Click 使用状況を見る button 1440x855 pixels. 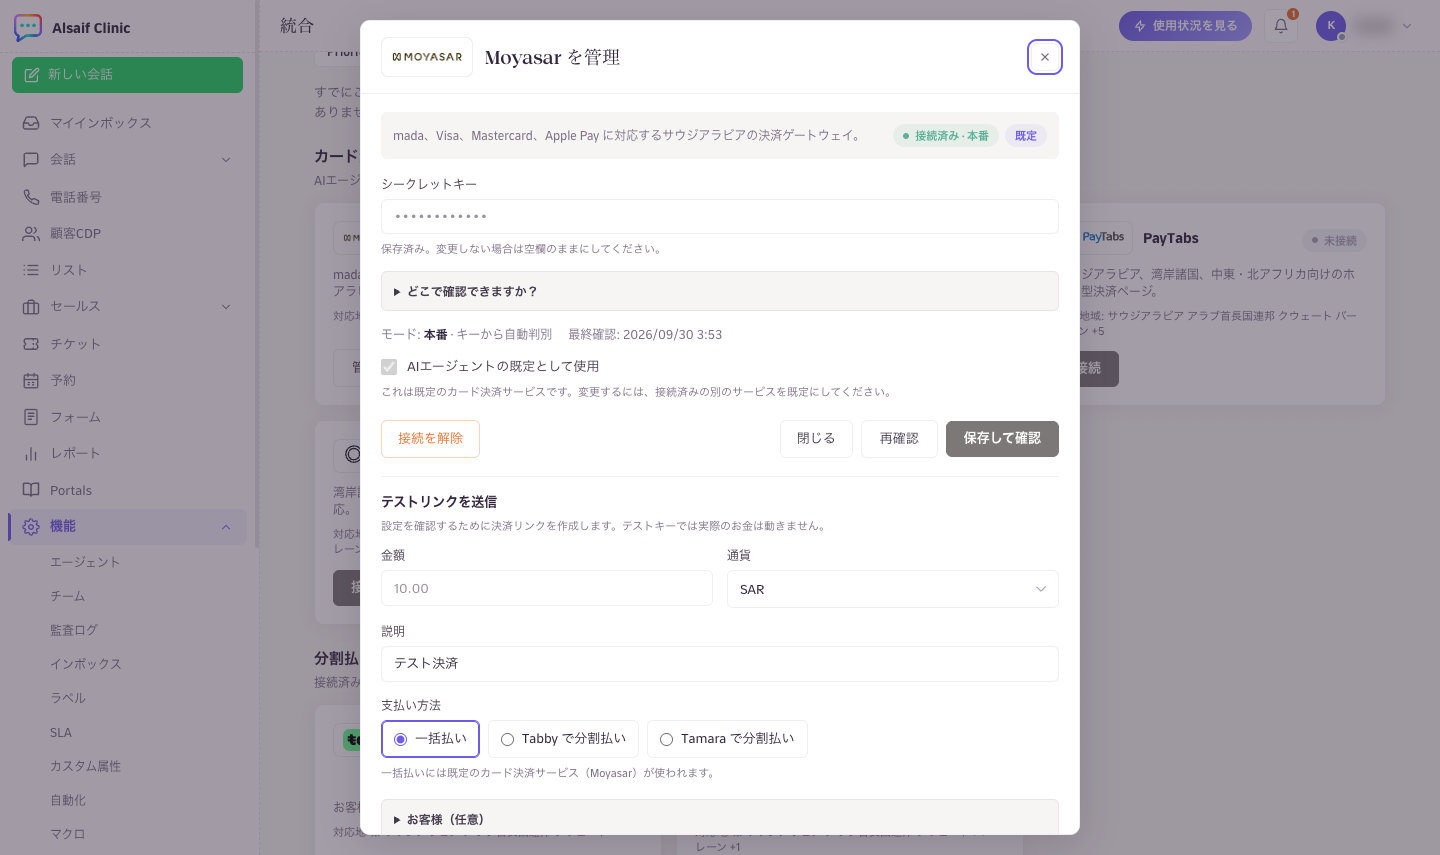[1186, 26]
